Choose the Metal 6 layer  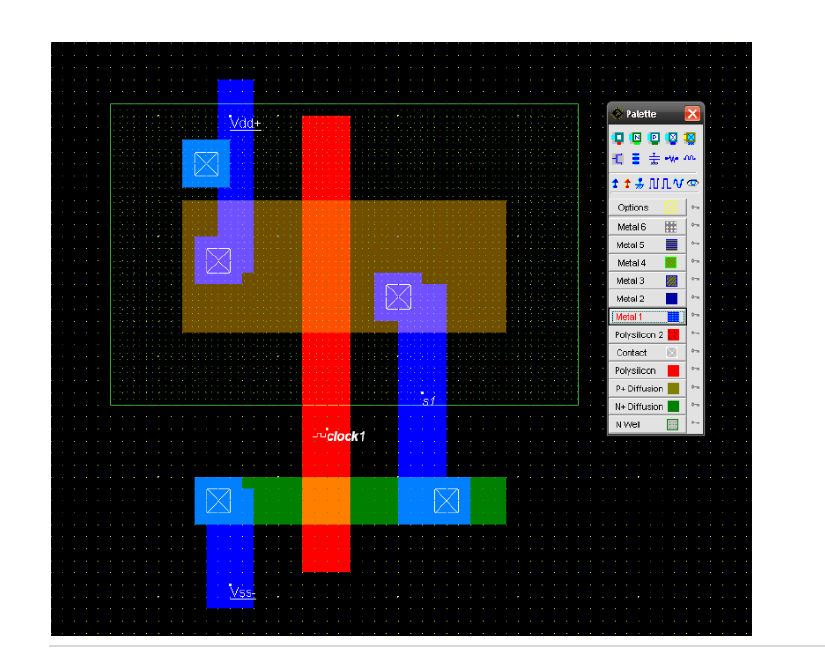(648, 227)
